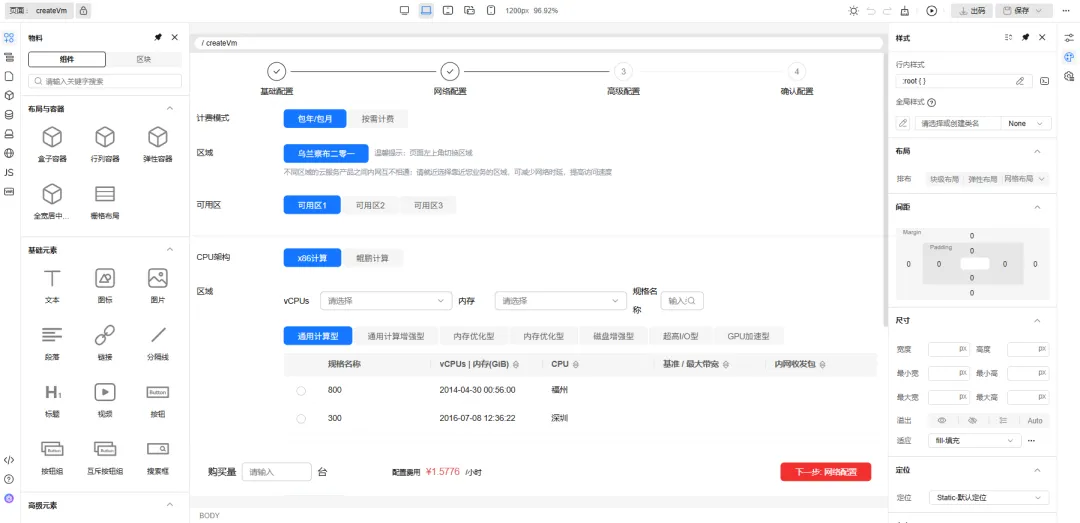Click the clear canvas icon
This screenshot has height=523, width=1080.
pos(904,11)
